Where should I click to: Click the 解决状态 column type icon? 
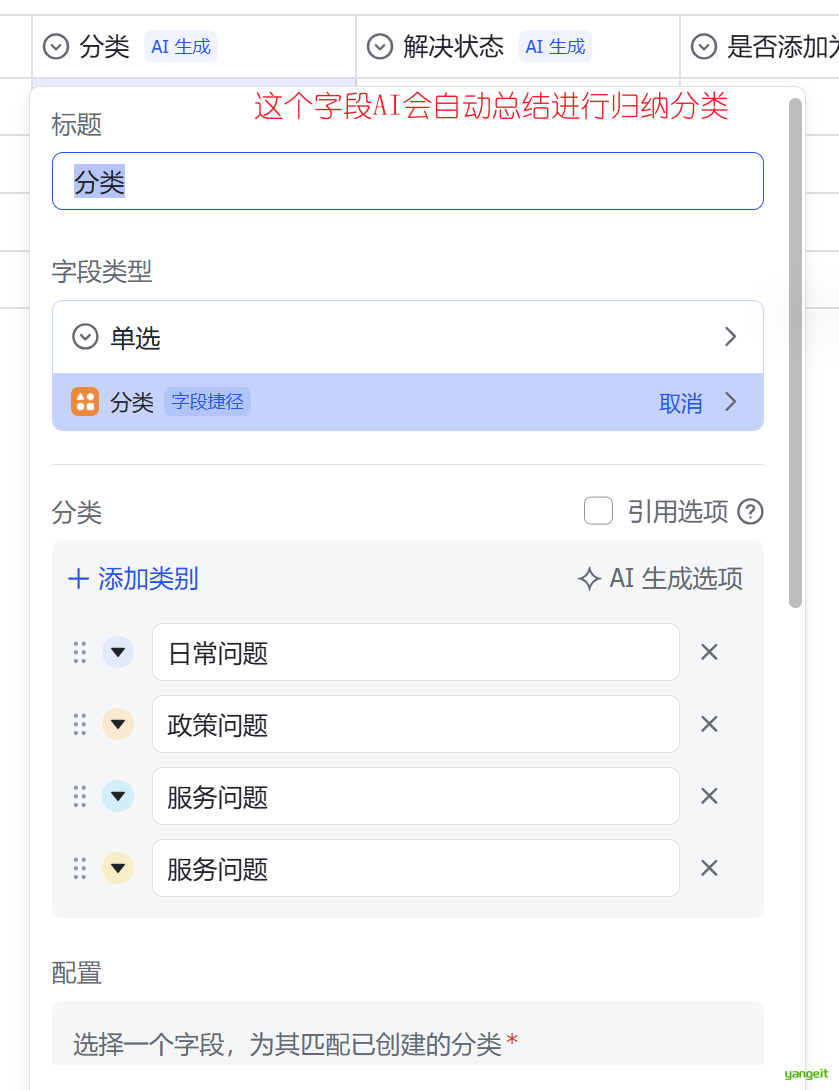tap(379, 46)
